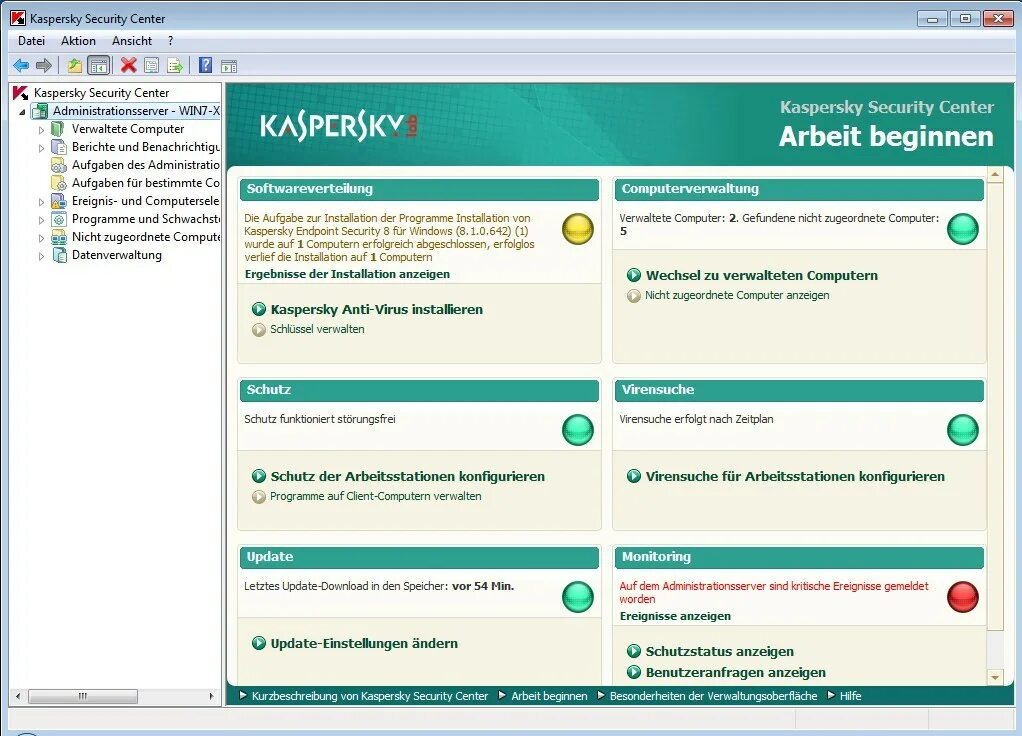Click the Export list toolbar icon
Screen dimensions: 1022x736
[x=175, y=65]
